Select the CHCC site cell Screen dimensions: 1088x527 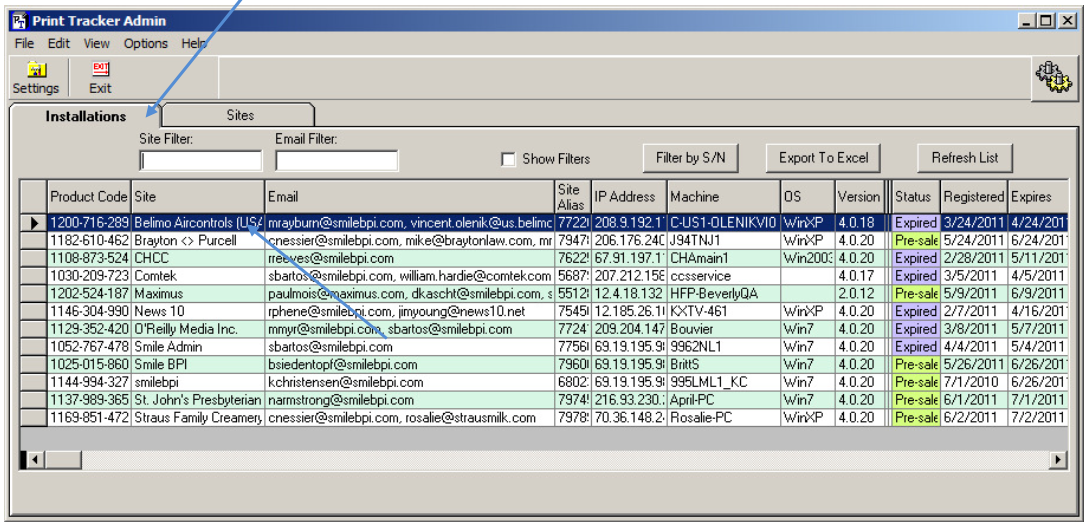click(198, 259)
